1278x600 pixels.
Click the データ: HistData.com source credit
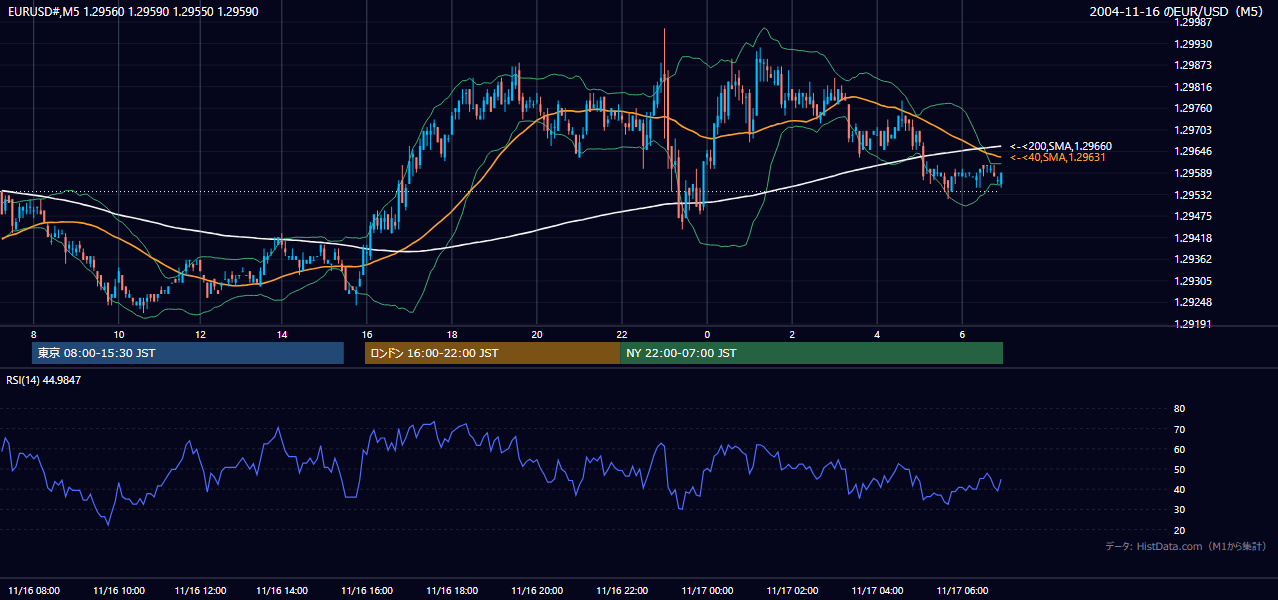click(1186, 546)
